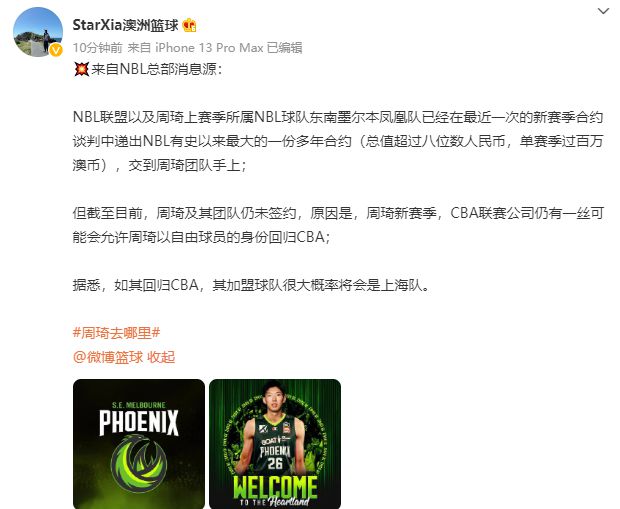Open the post options chevron menu
The width and height of the screenshot is (620, 509).
[x=603, y=11]
